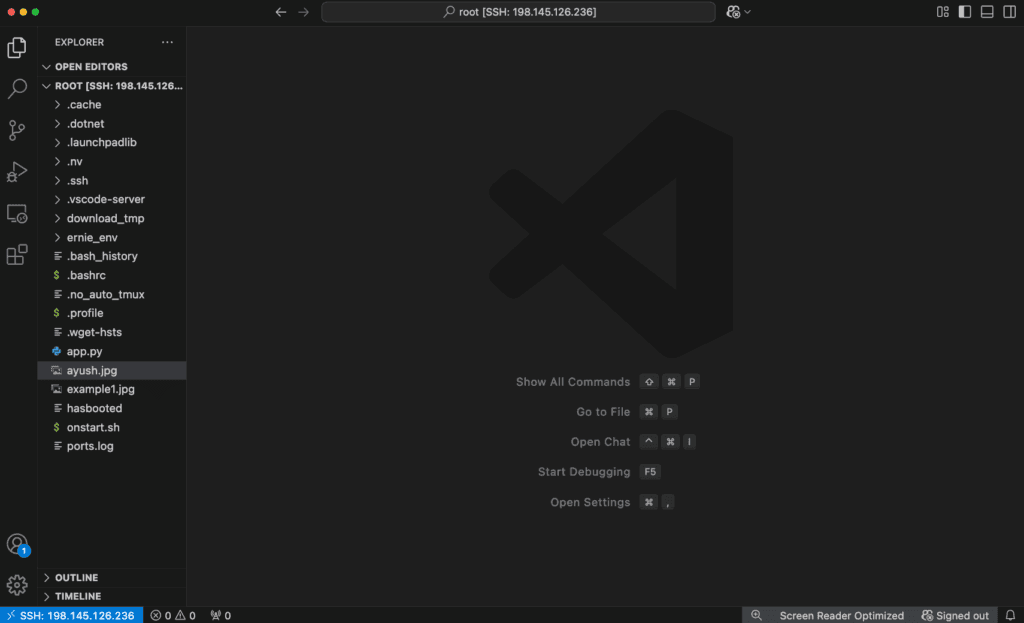Click the Go to File shortcut hint
Screen dimensions: 1024x623
click(627, 412)
